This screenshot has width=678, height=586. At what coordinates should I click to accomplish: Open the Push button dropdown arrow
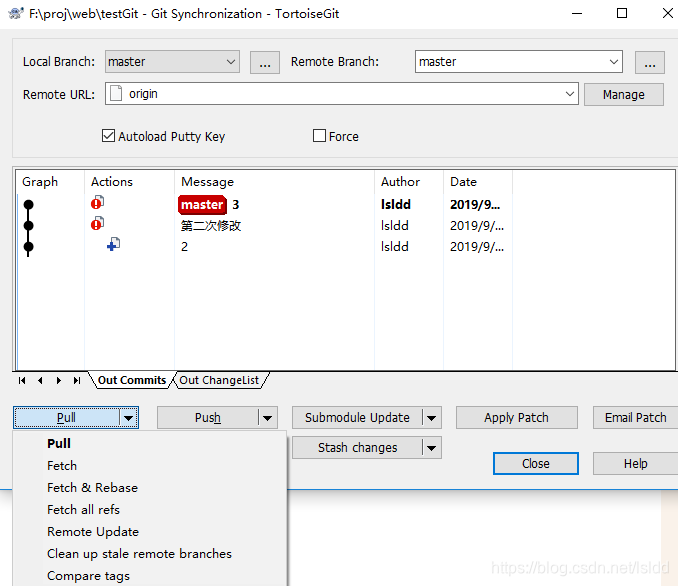pyautogui.click(x=268, y=418)
